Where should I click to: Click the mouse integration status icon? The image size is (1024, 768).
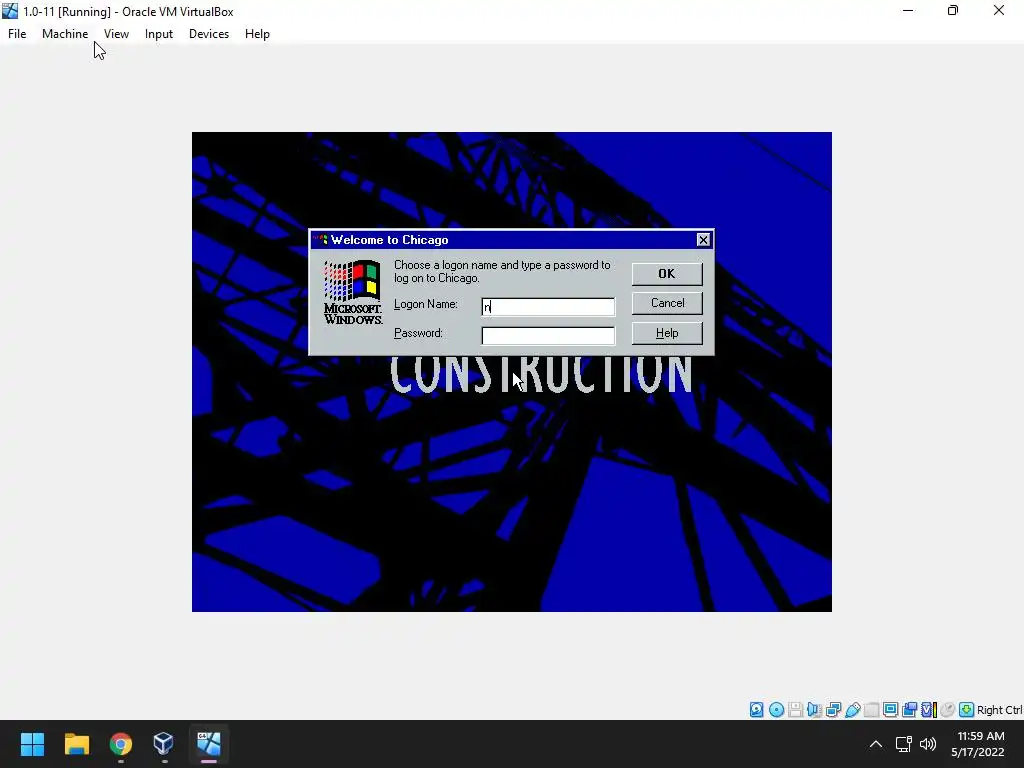click(948, 710)
